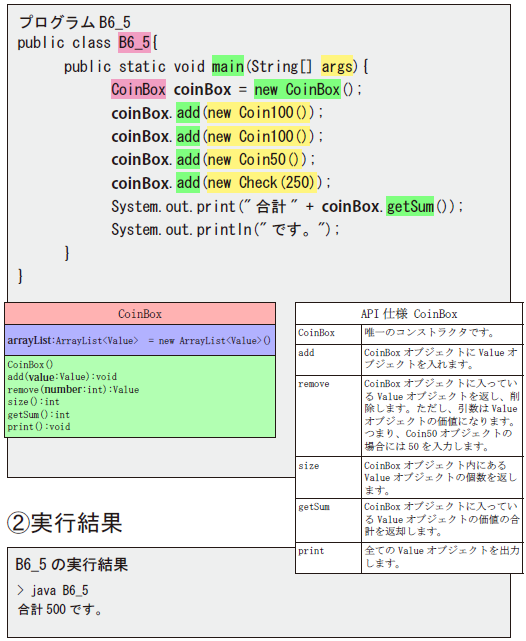Click the 'remove' row name in the API table

[x=313, y=384]
